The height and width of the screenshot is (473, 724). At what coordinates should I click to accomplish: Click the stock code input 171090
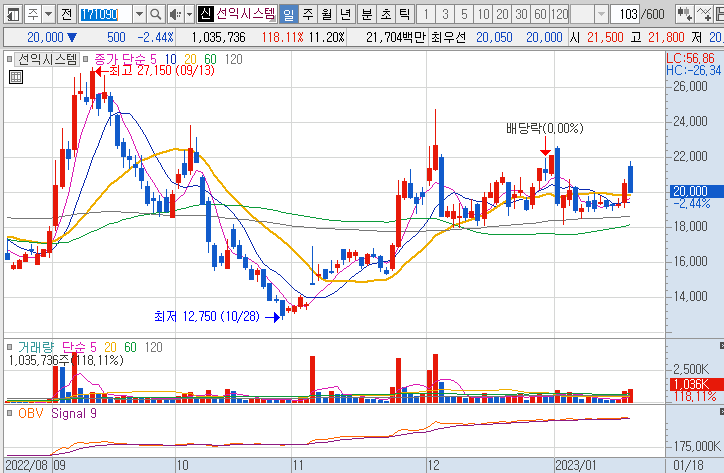click(x=105, y=14)
